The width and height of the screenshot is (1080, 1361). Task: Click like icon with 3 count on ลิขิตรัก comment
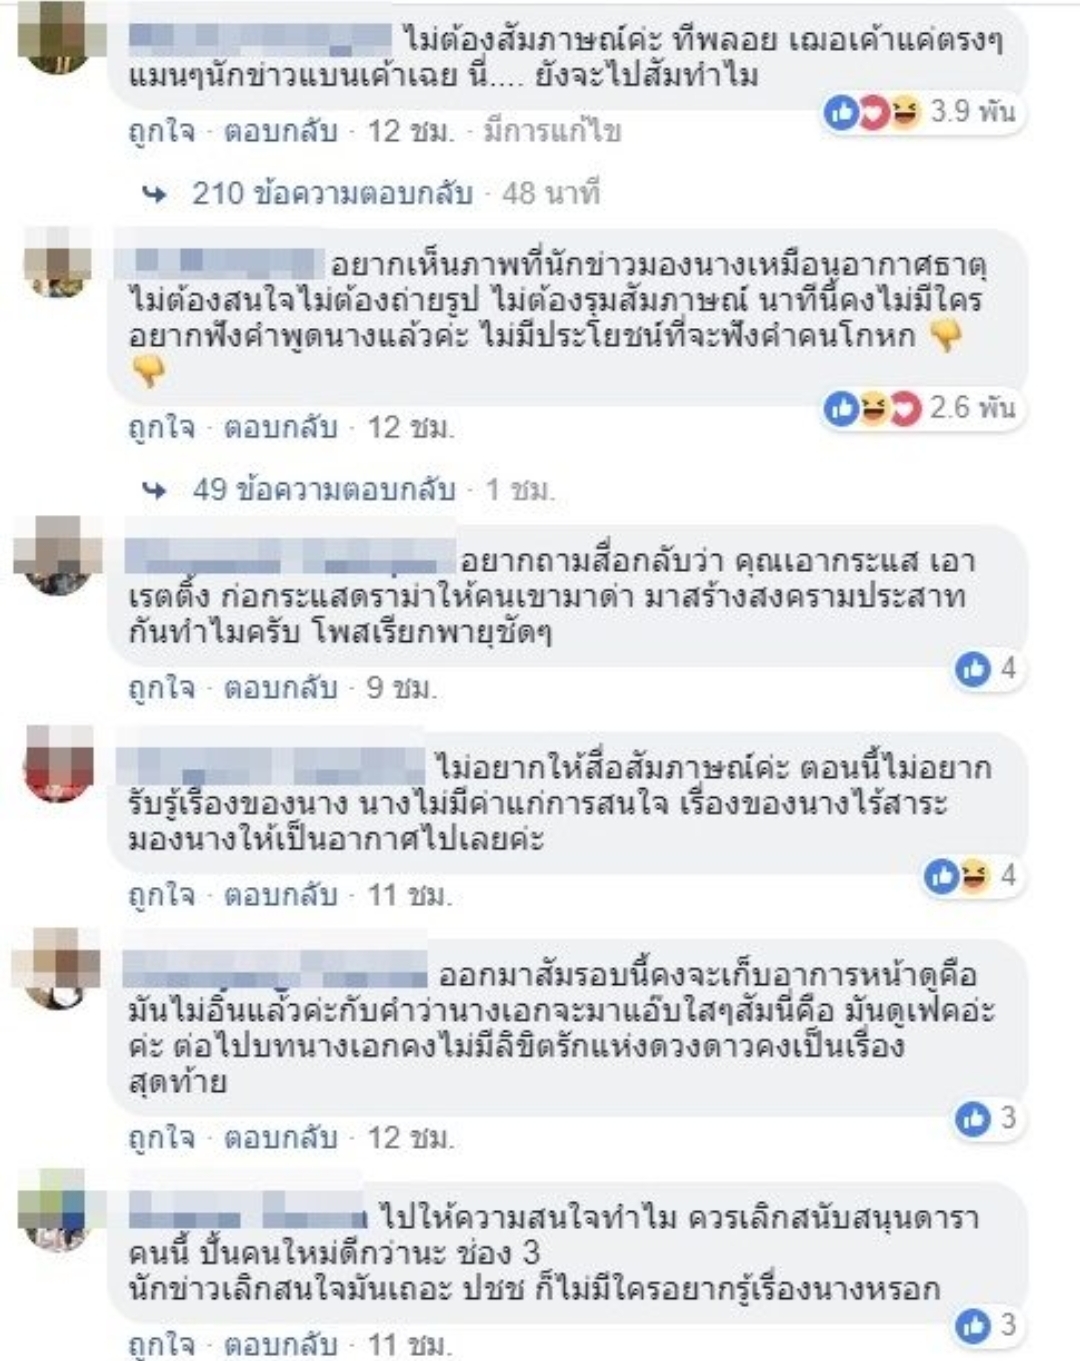(x=973, y=1119)
